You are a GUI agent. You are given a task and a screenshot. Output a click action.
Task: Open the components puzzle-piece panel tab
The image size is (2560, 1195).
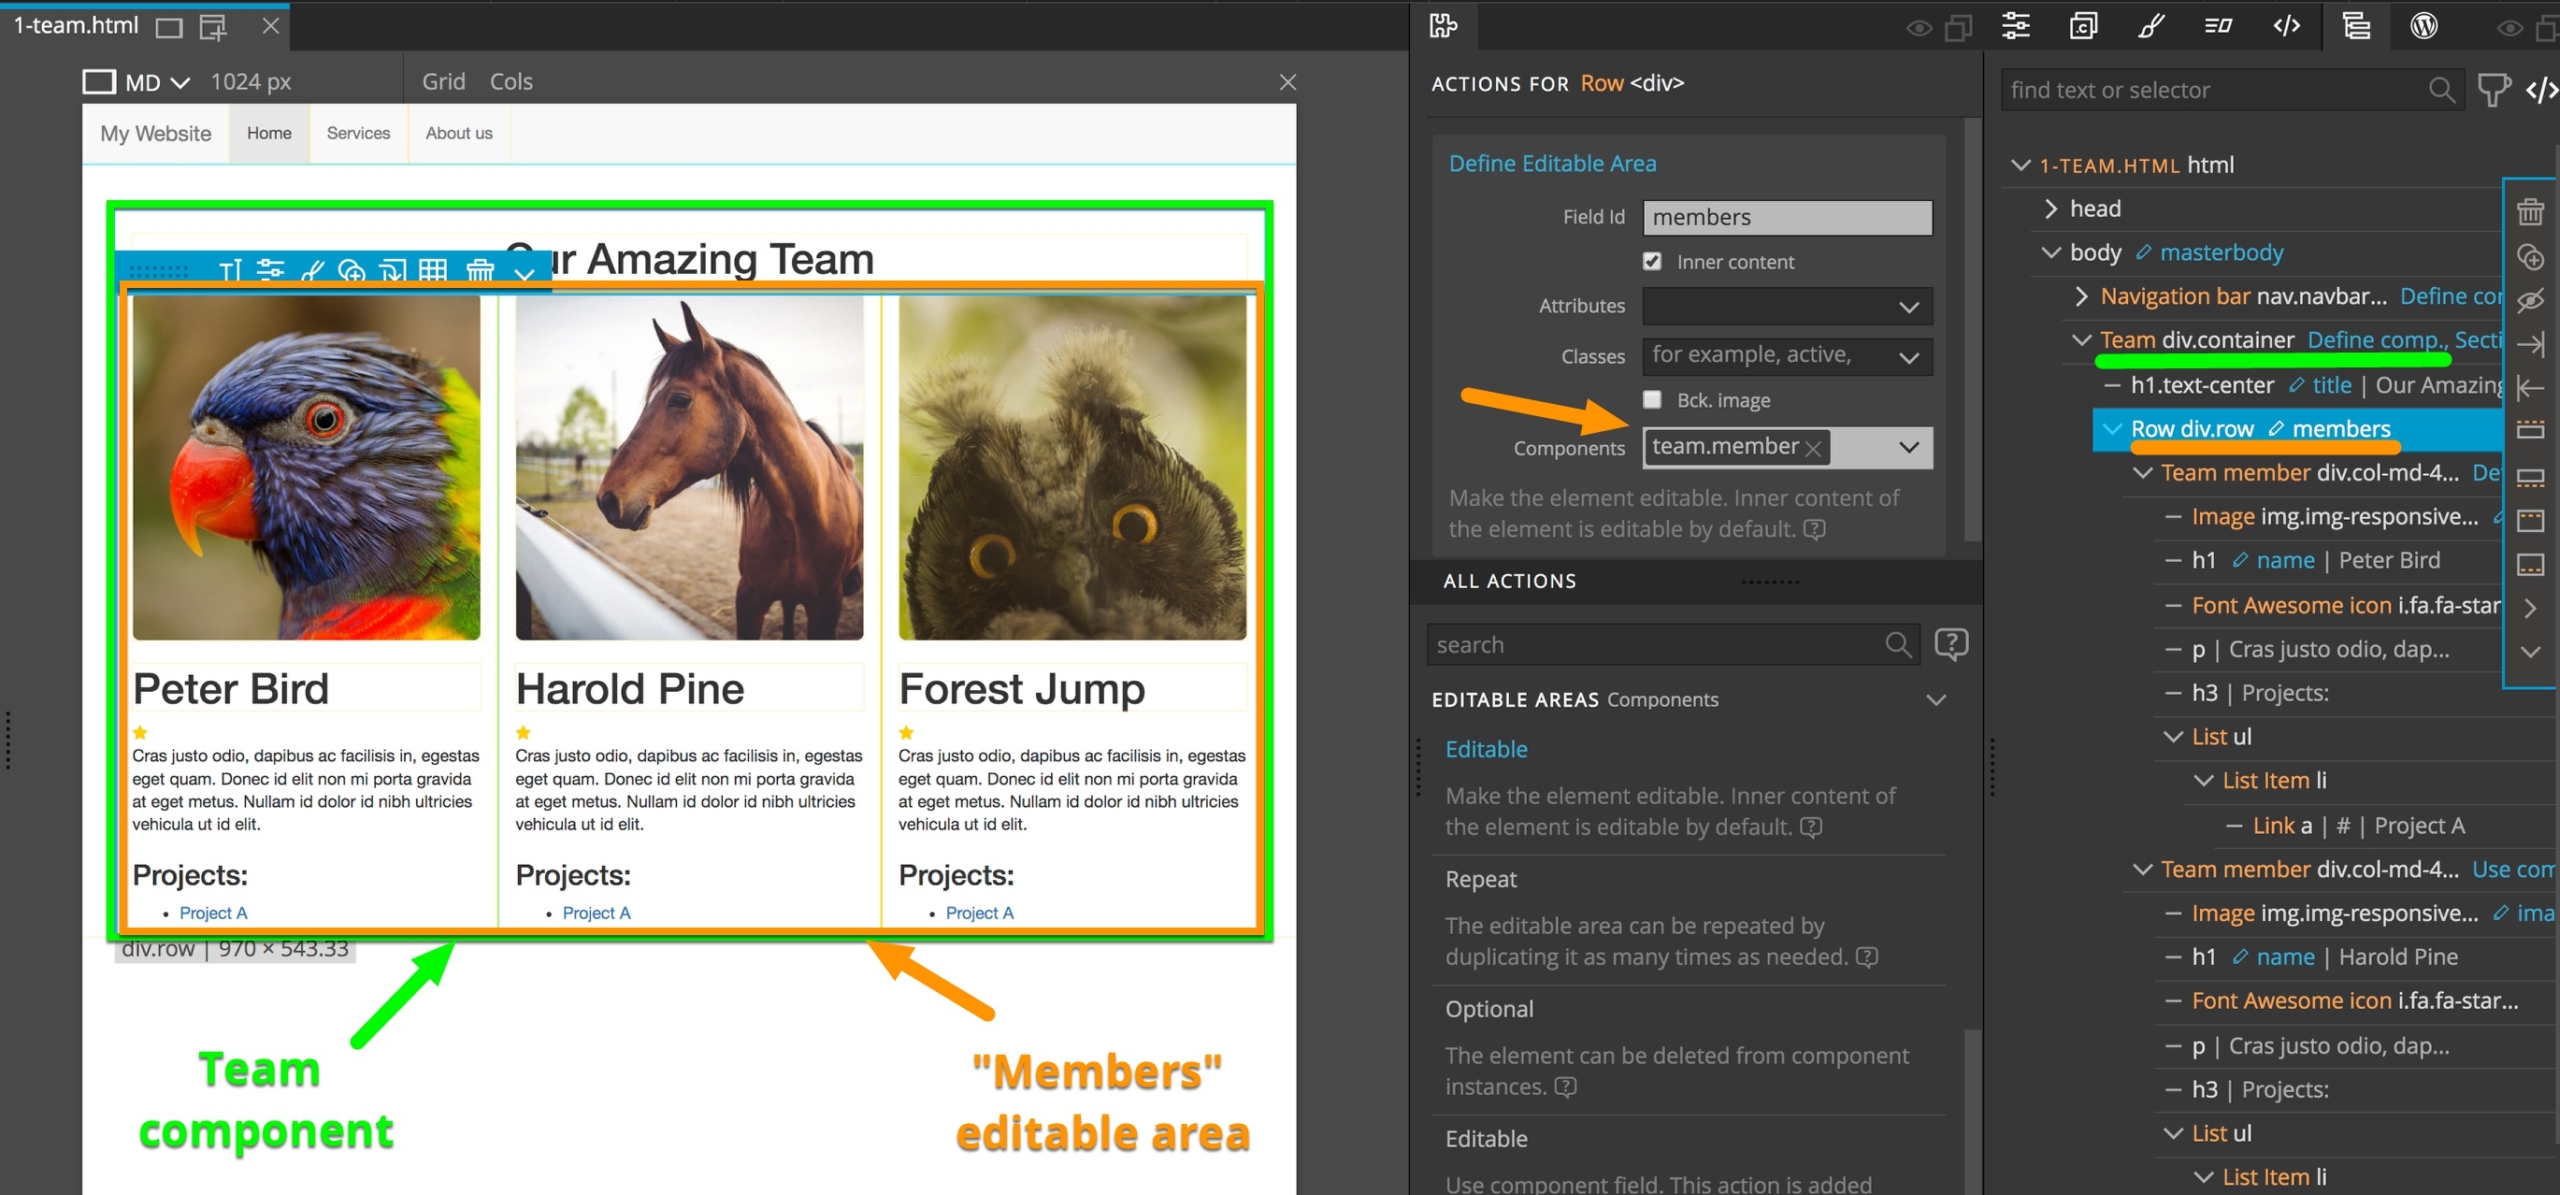pos(1442,26)
